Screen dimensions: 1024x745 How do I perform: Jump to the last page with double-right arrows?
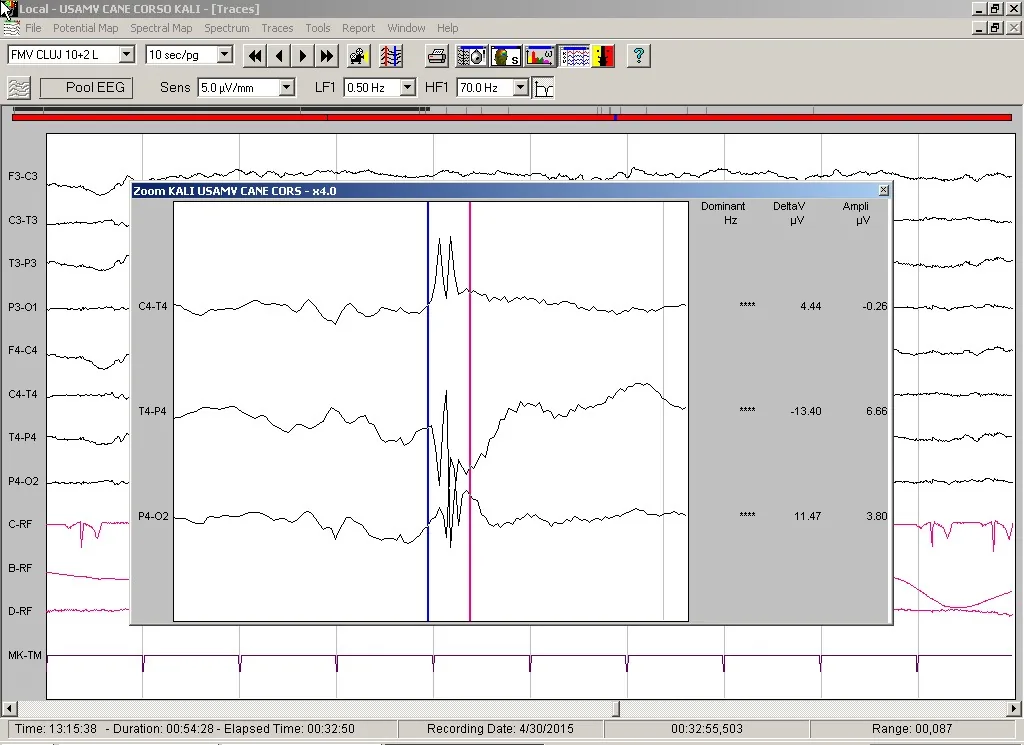pyautogui.click(x=327, y=56)
